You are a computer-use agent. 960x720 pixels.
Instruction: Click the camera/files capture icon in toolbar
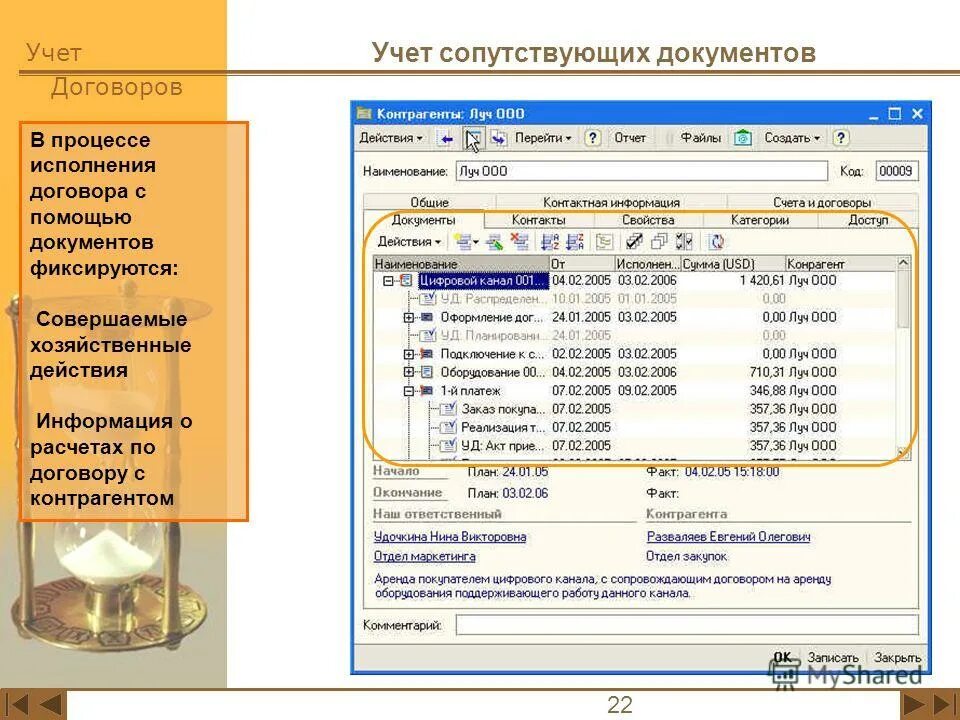740,138
